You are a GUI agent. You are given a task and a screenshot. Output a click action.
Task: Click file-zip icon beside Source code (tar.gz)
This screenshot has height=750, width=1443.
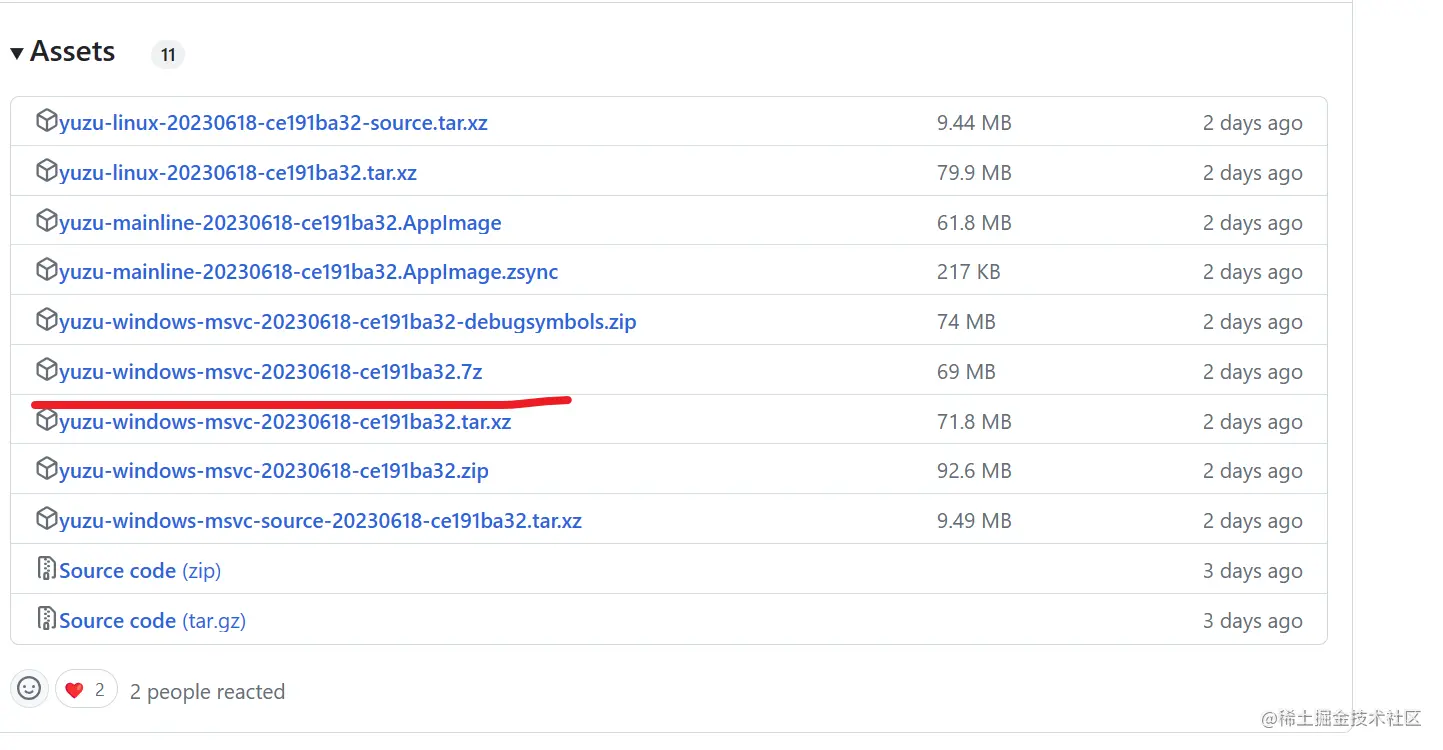pos(46,619)
